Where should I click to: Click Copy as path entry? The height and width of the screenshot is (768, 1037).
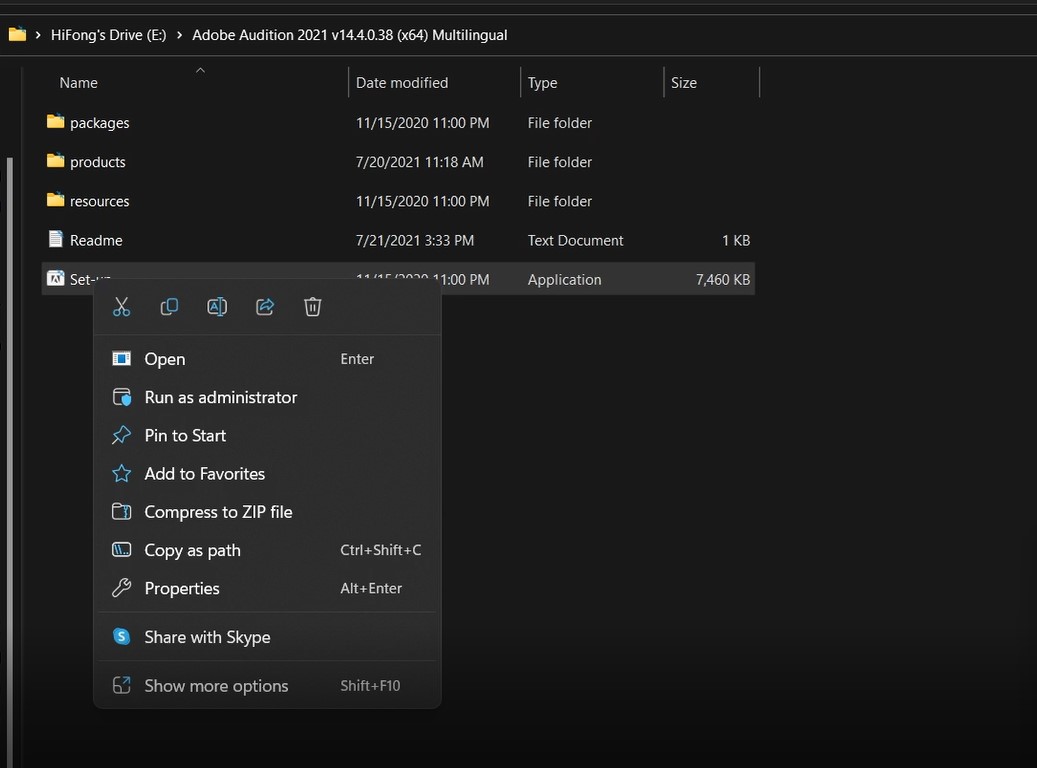coord(192,550)
